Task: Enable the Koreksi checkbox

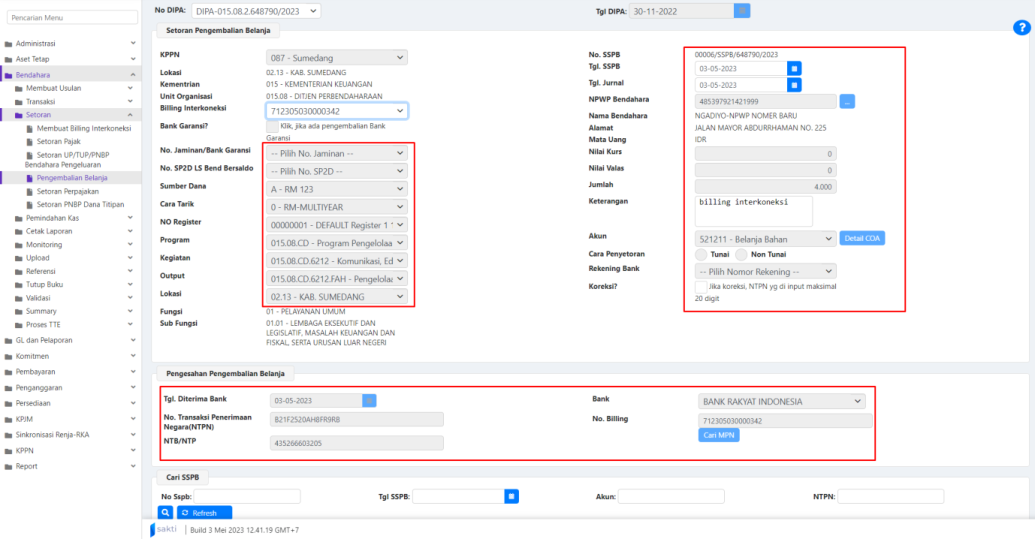Action: pos(702,286)
